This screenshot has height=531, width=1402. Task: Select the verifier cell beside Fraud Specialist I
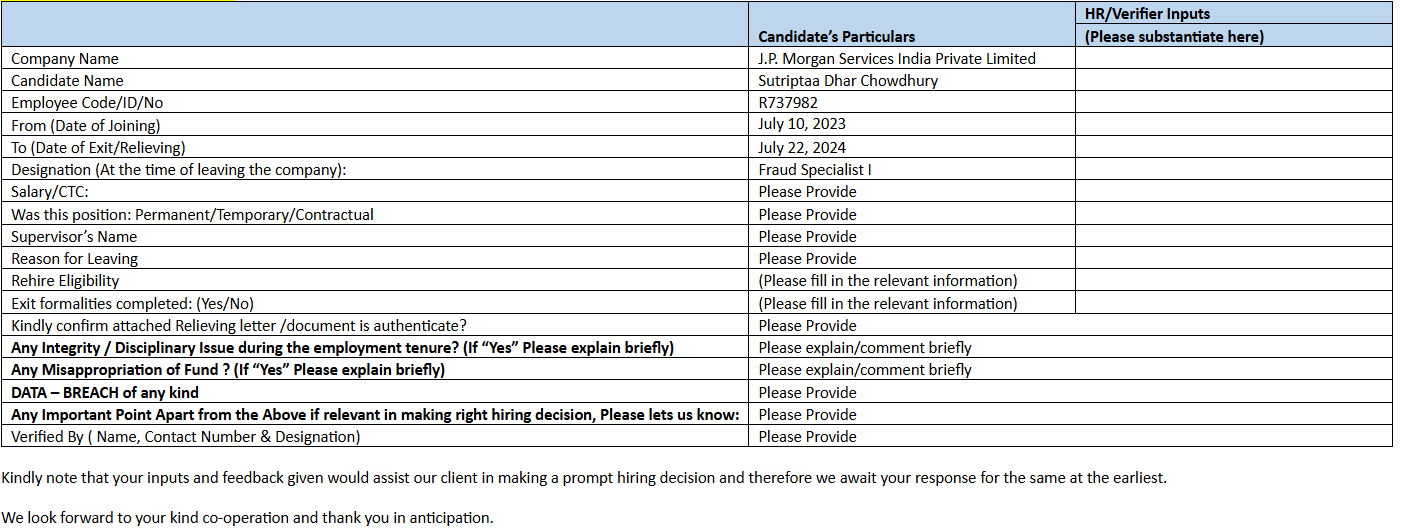(1233, 169)
